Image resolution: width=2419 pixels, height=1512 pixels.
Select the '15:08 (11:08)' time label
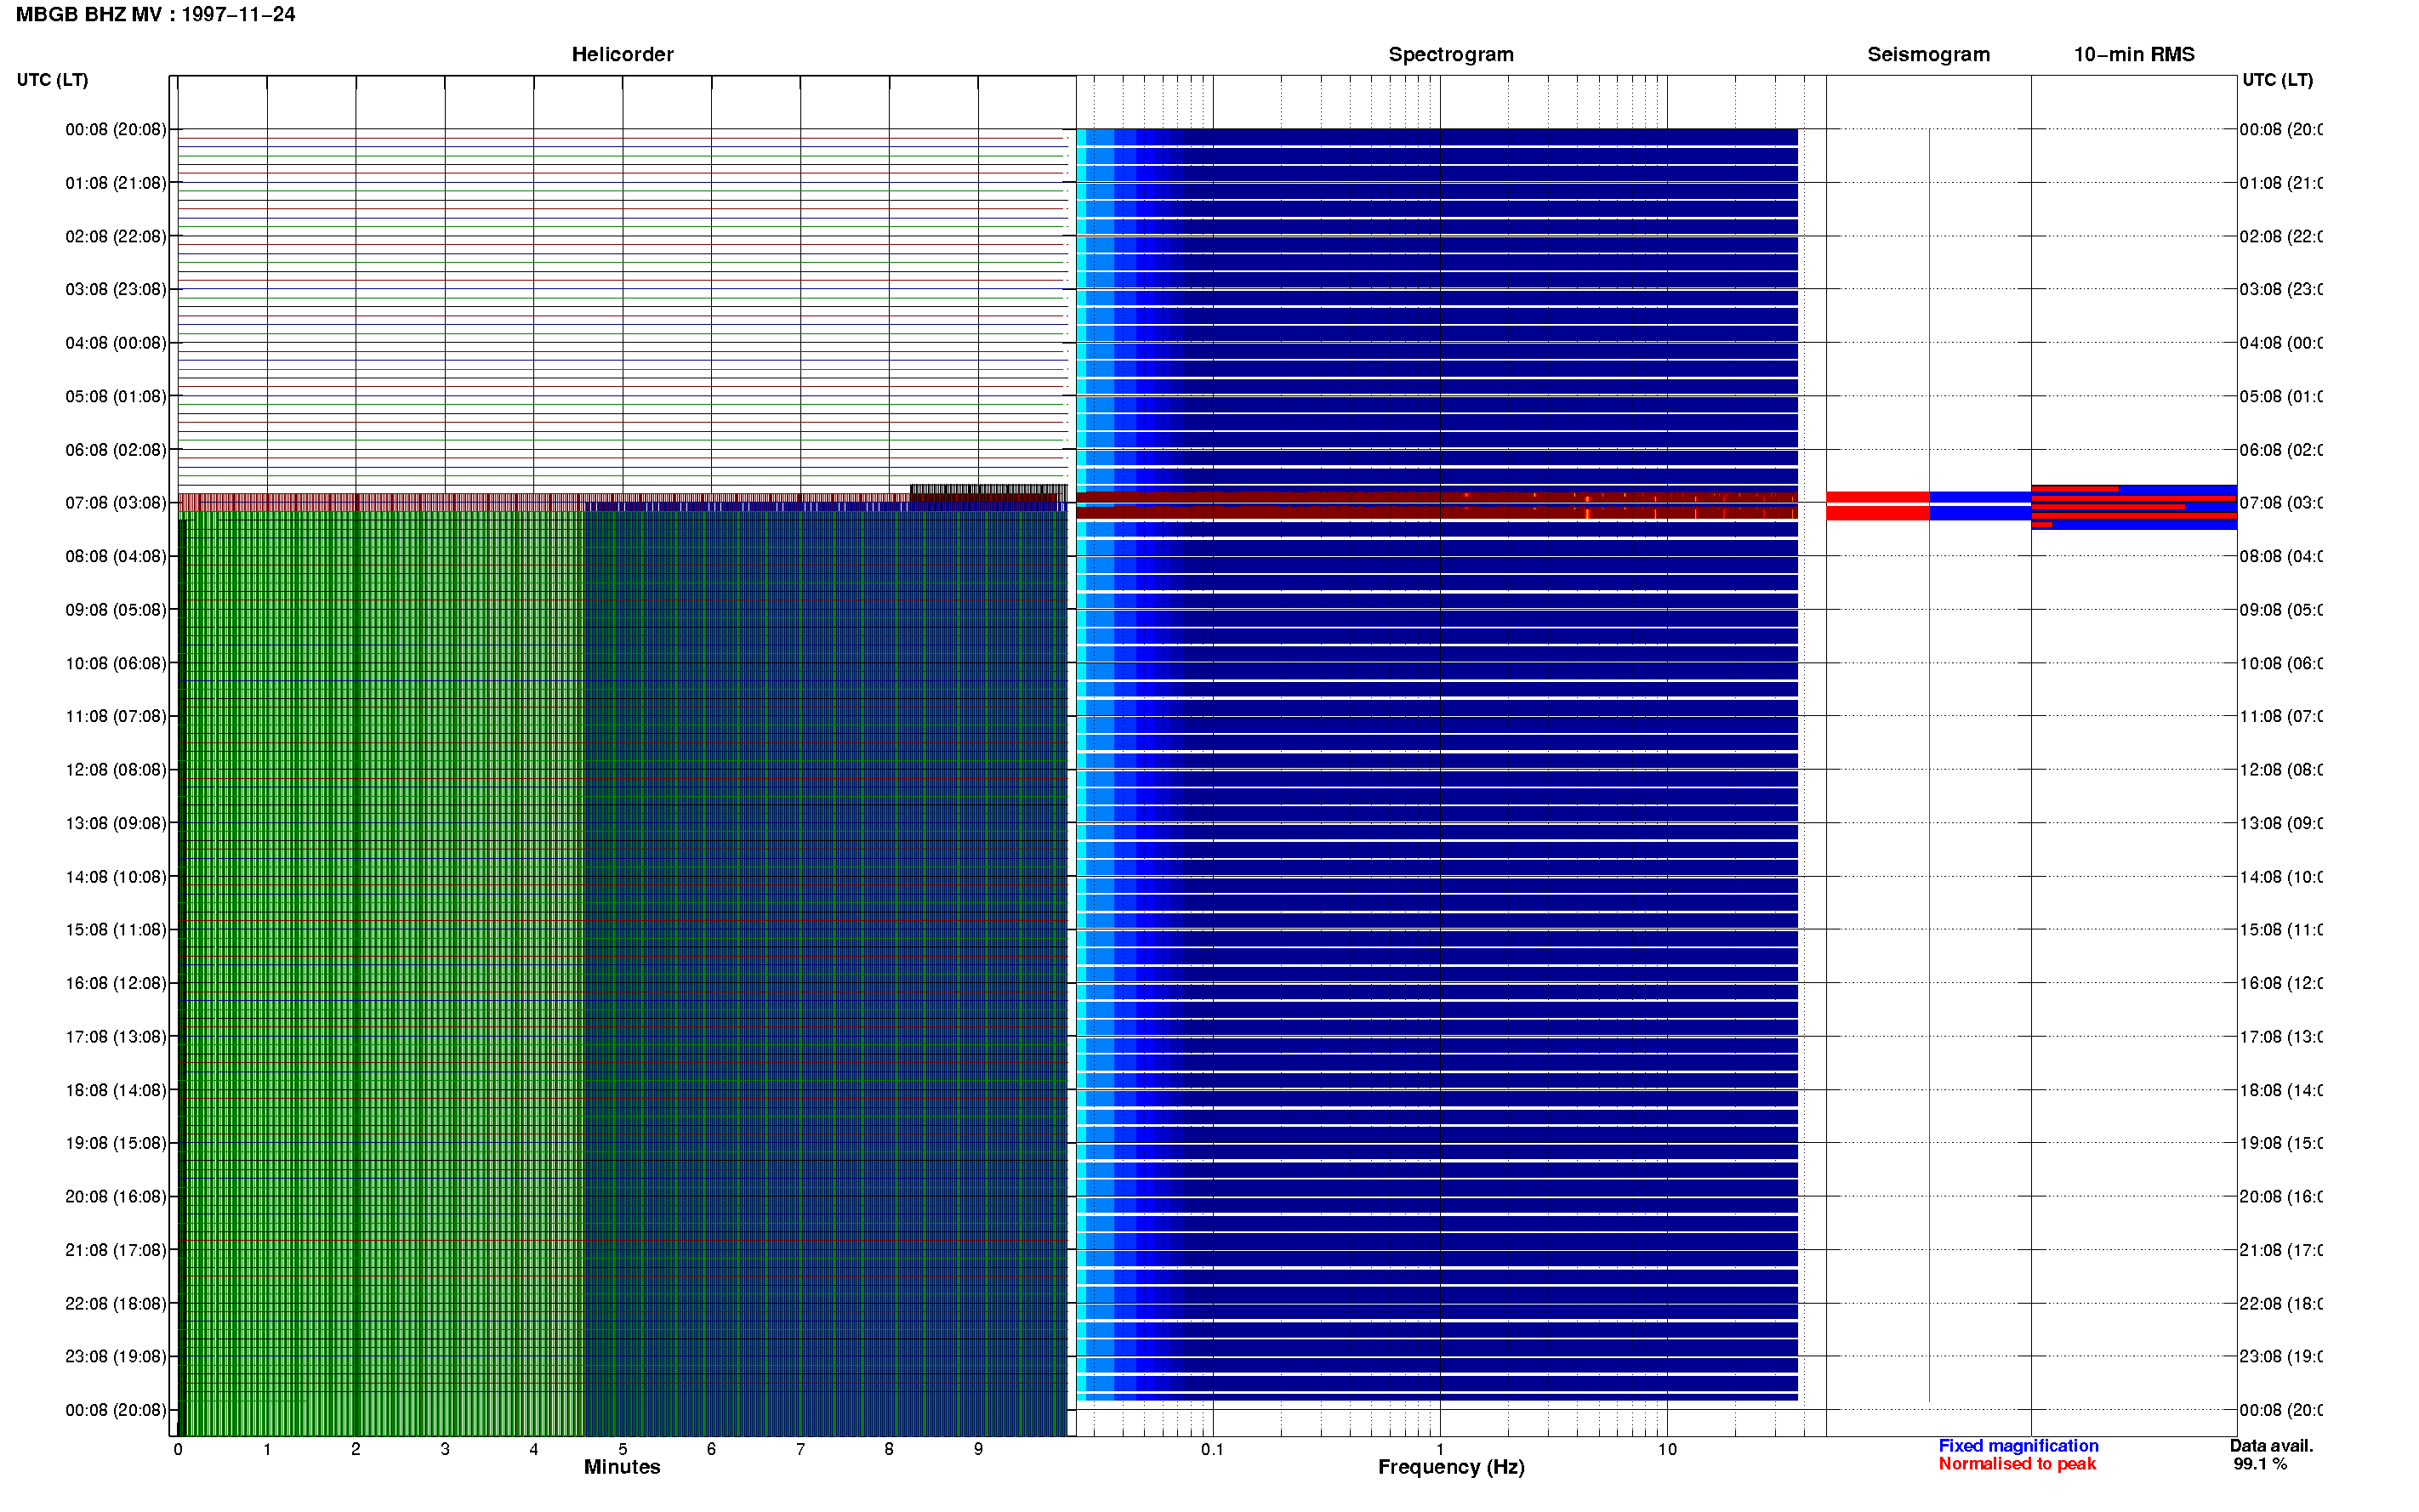coord(116,929)
